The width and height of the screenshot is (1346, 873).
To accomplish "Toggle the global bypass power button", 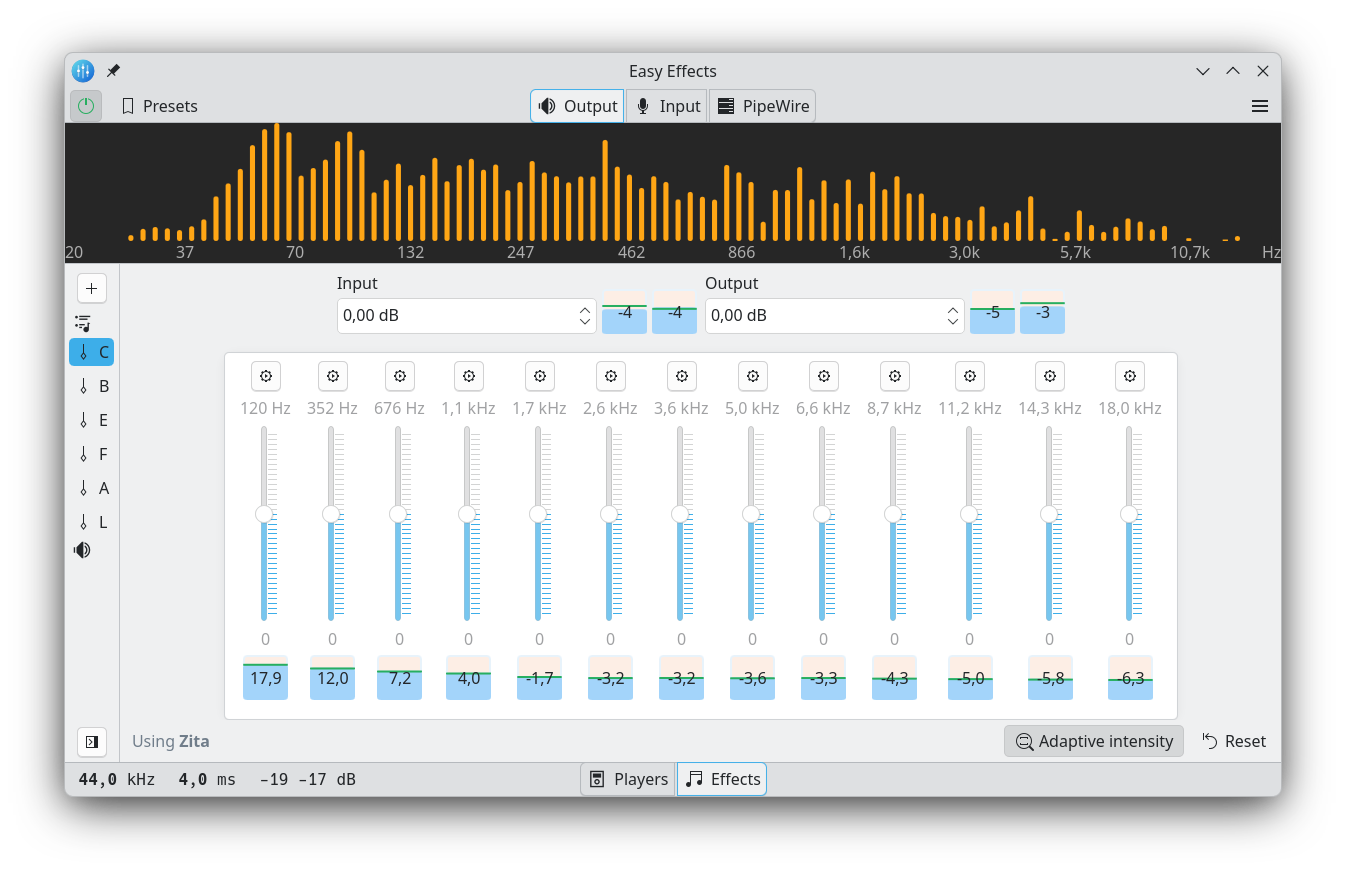I will click(86, 106).
